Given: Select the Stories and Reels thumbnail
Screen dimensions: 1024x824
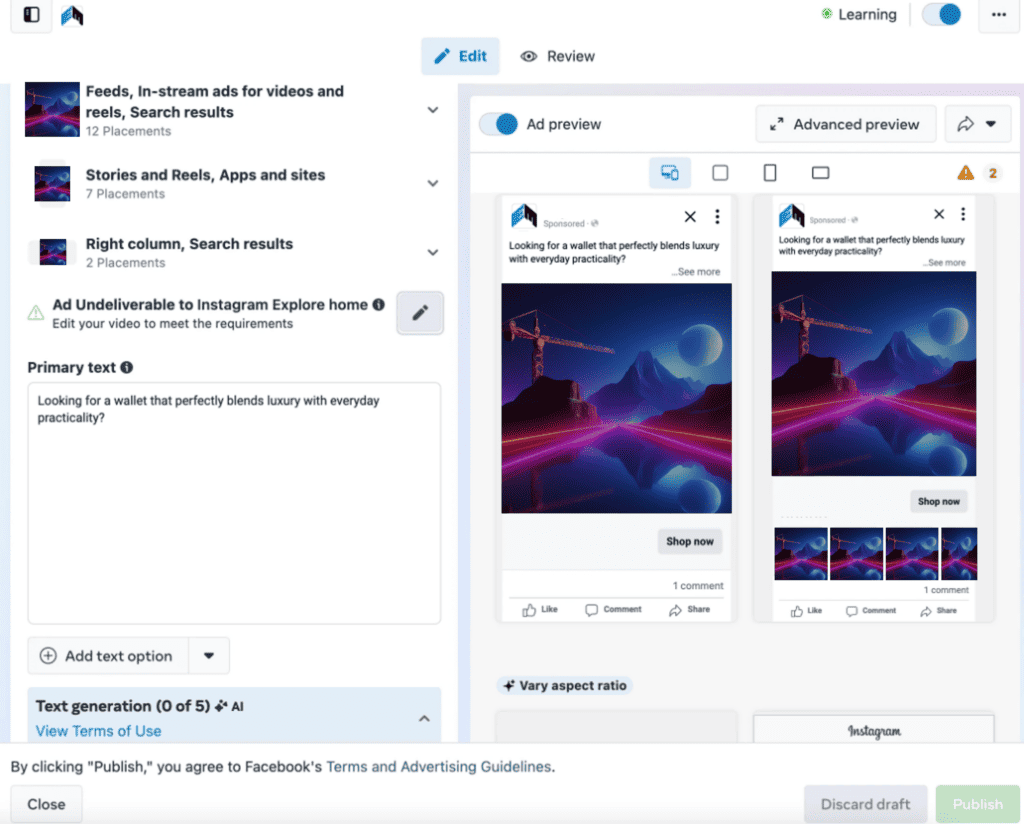Looking at the screenshot, I should pos(52,183).
